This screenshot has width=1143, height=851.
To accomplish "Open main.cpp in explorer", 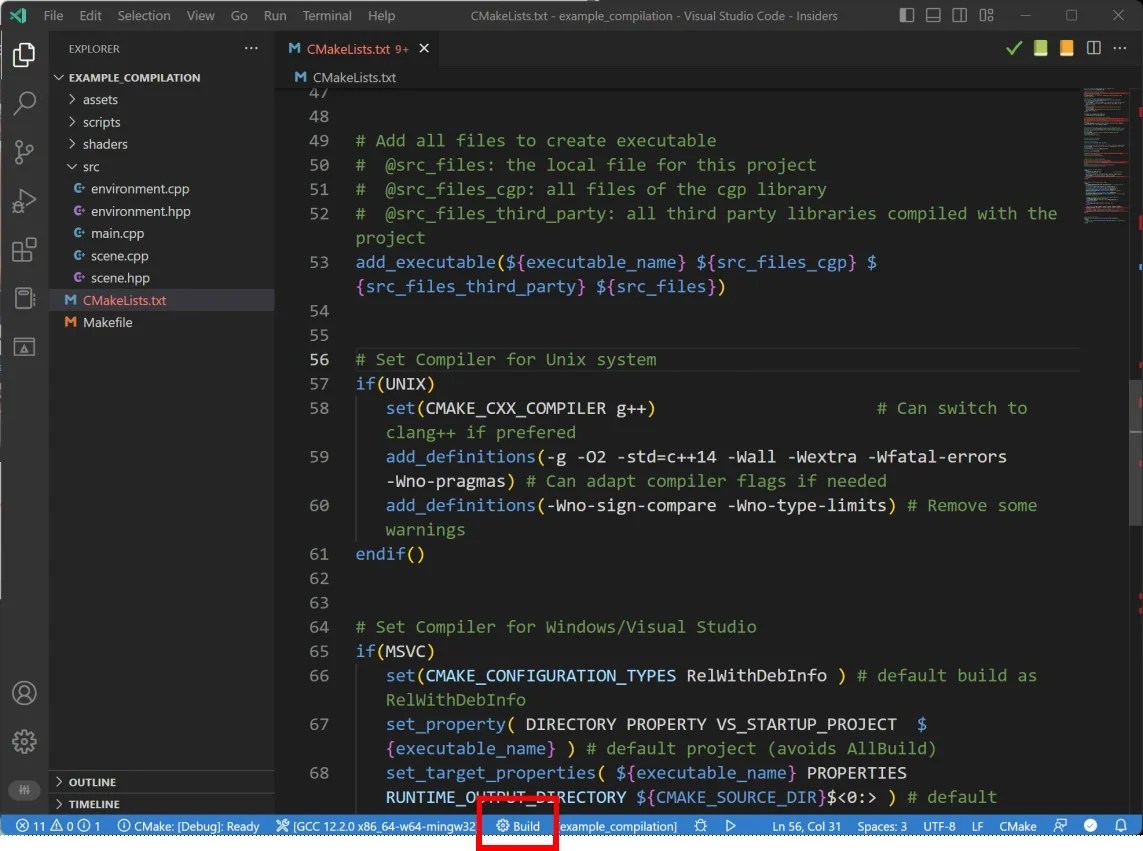I will (x=117, y=233).
